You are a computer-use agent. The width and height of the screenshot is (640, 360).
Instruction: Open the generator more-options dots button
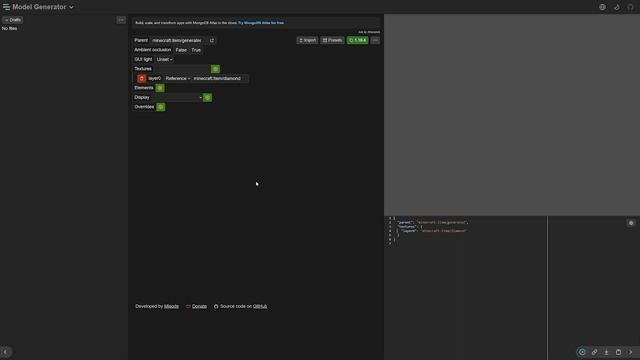point(375,40)
